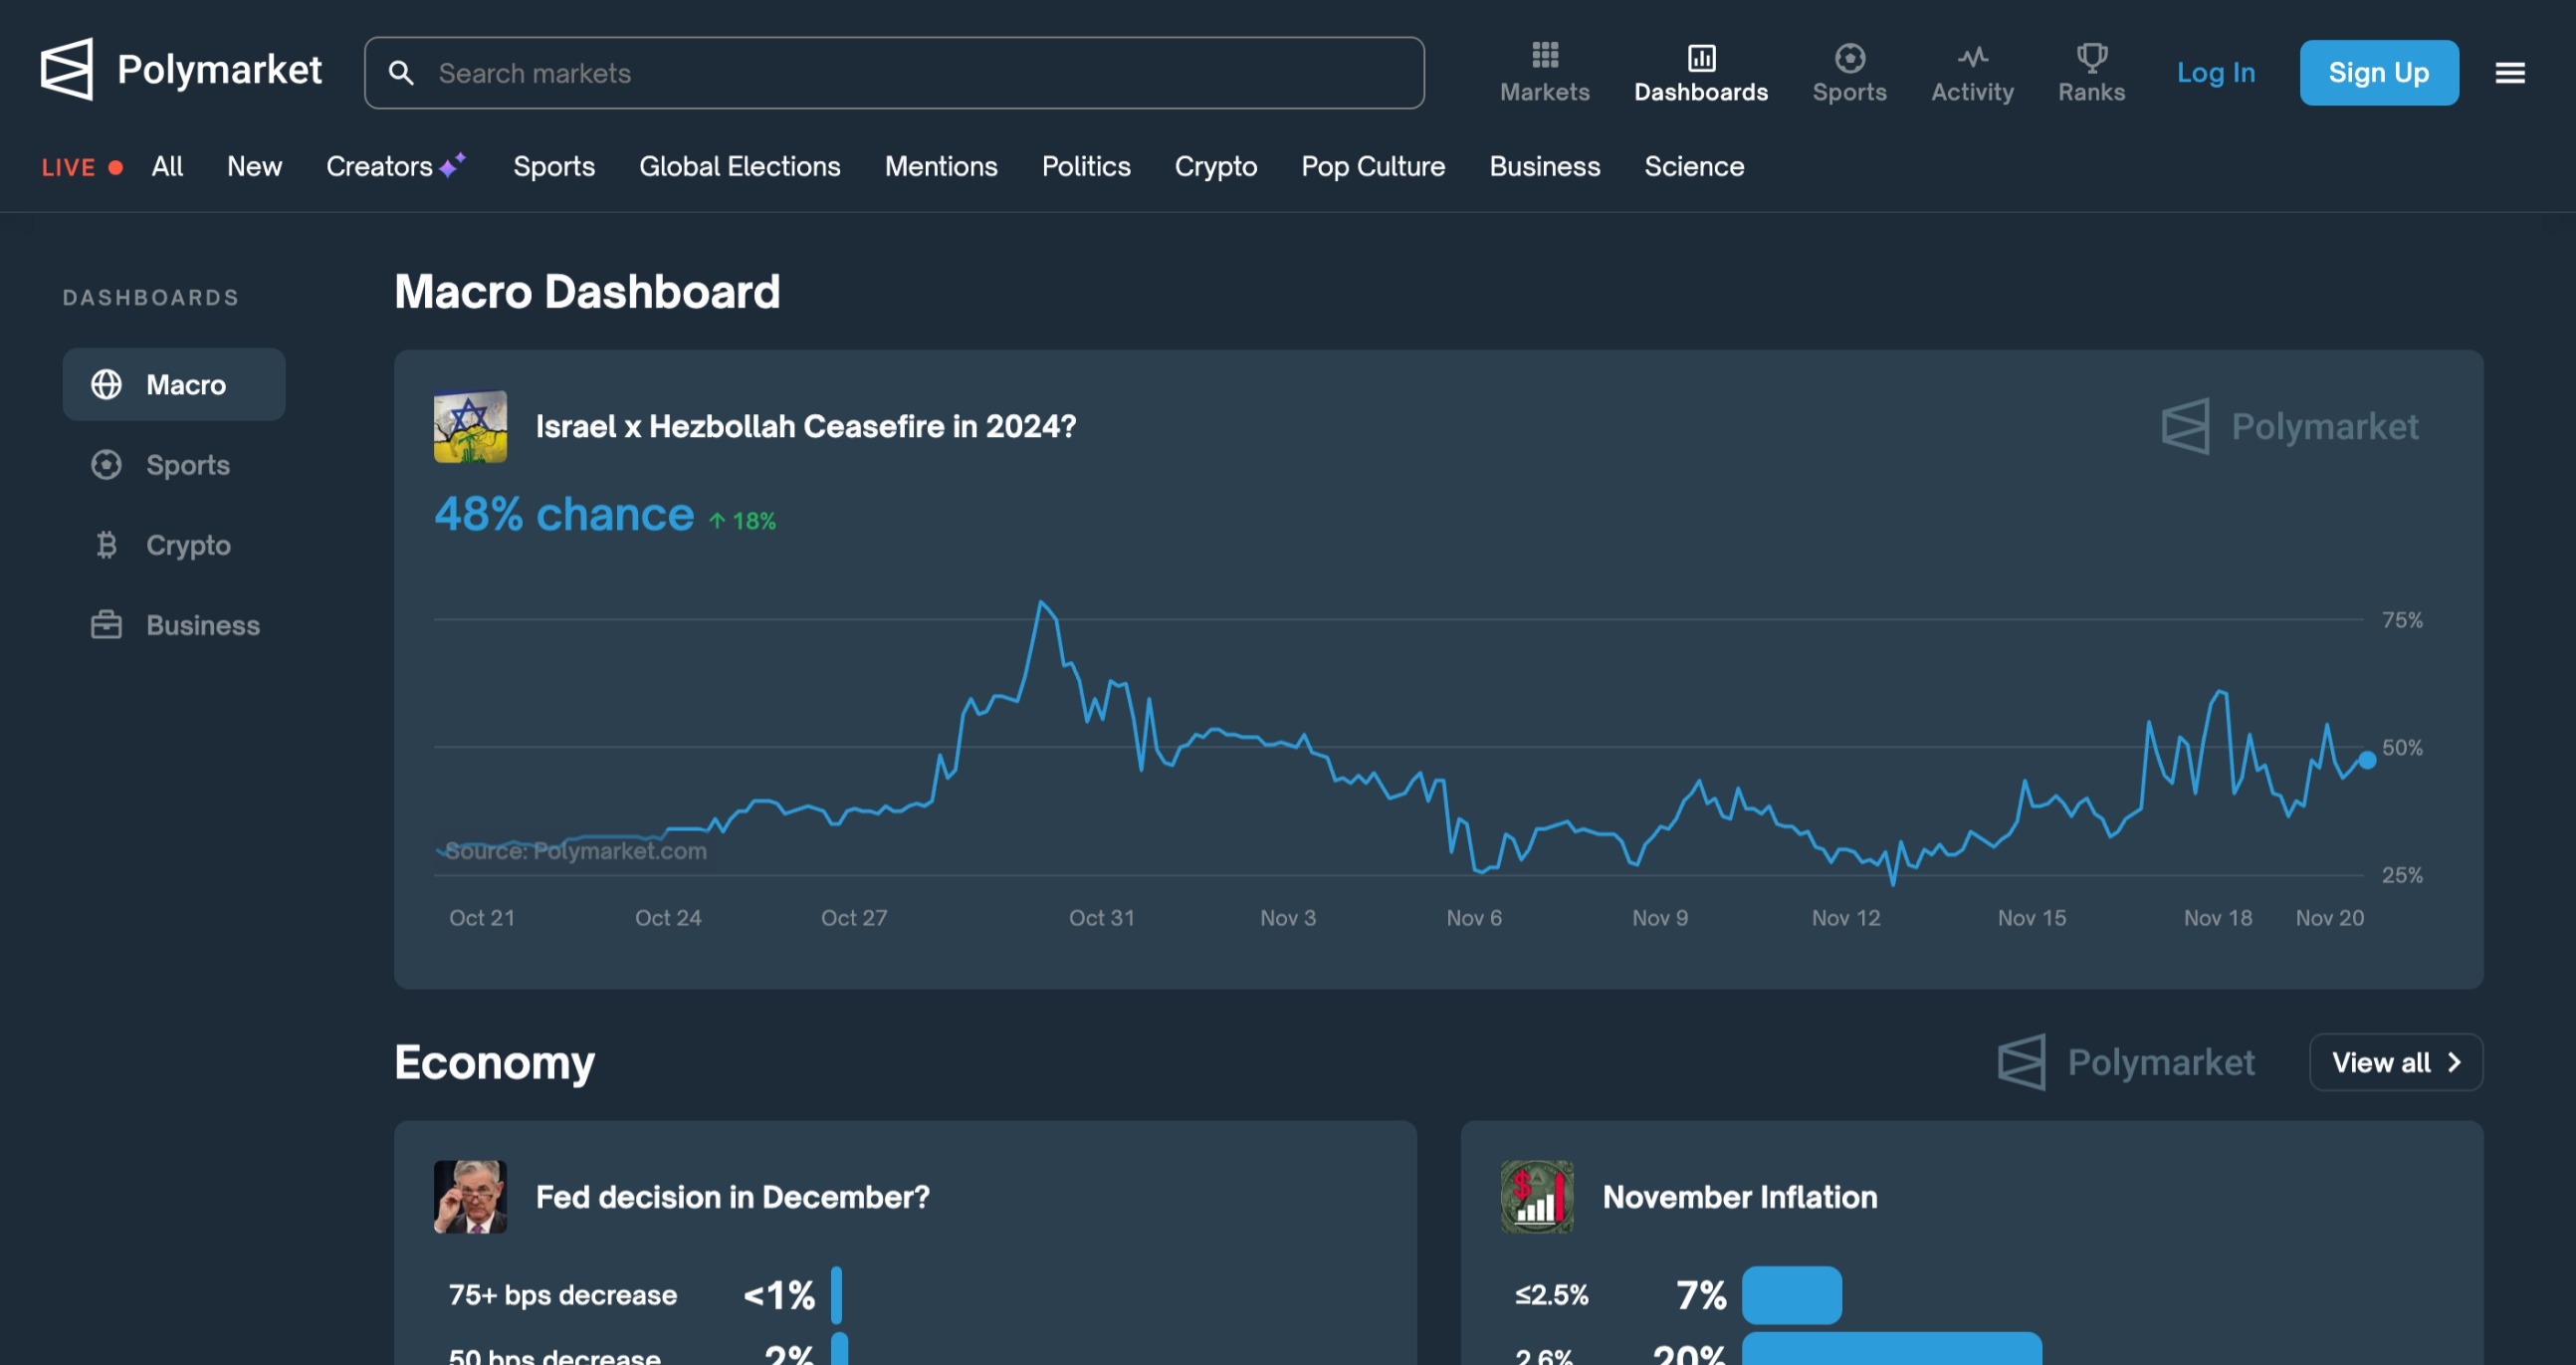Click the Sports ball icon in sidebar
Image resolution: width=2576 pixels, height=1365 pixels.
pyautogui.click(x=106, y=464)
